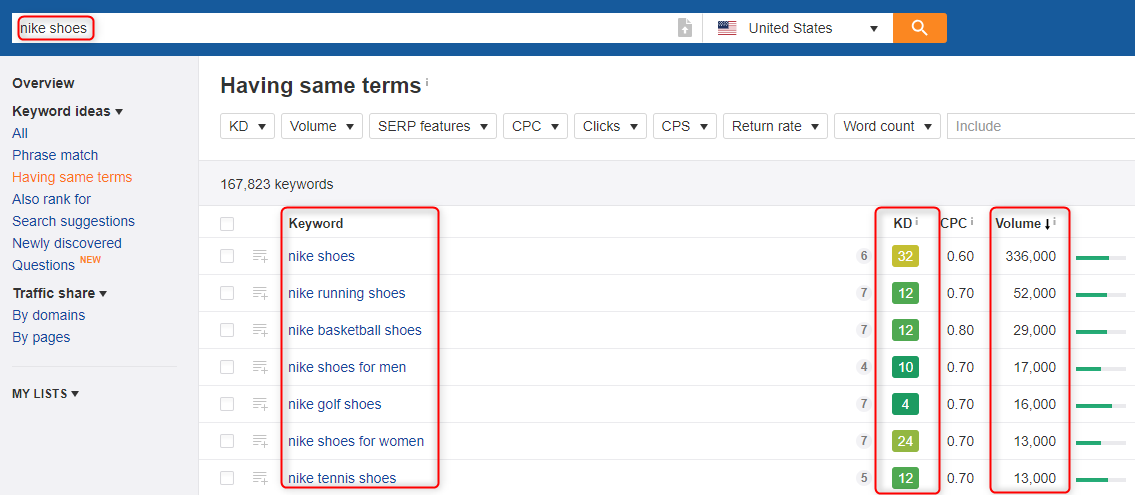Screen dimensions: 1135x495
Task: Click the CPC column info icon
Action: (x=973, y=221)
